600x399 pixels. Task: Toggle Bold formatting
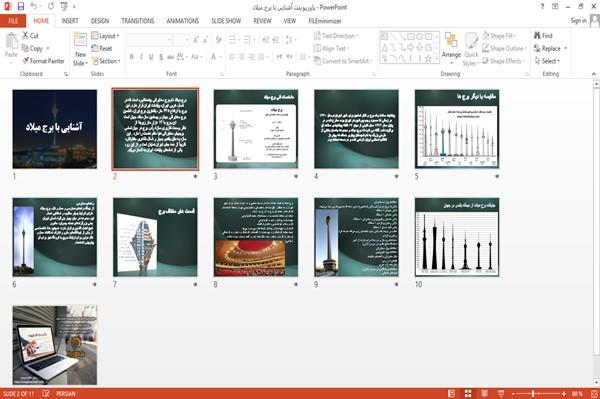(x=132, y=57)
